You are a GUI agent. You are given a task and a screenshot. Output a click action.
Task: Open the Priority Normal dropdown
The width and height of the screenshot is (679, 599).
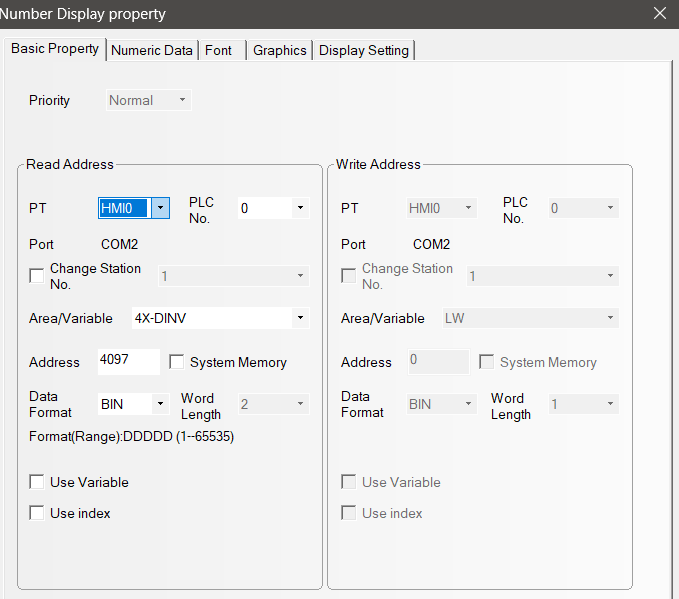click(x=182, y=100)
